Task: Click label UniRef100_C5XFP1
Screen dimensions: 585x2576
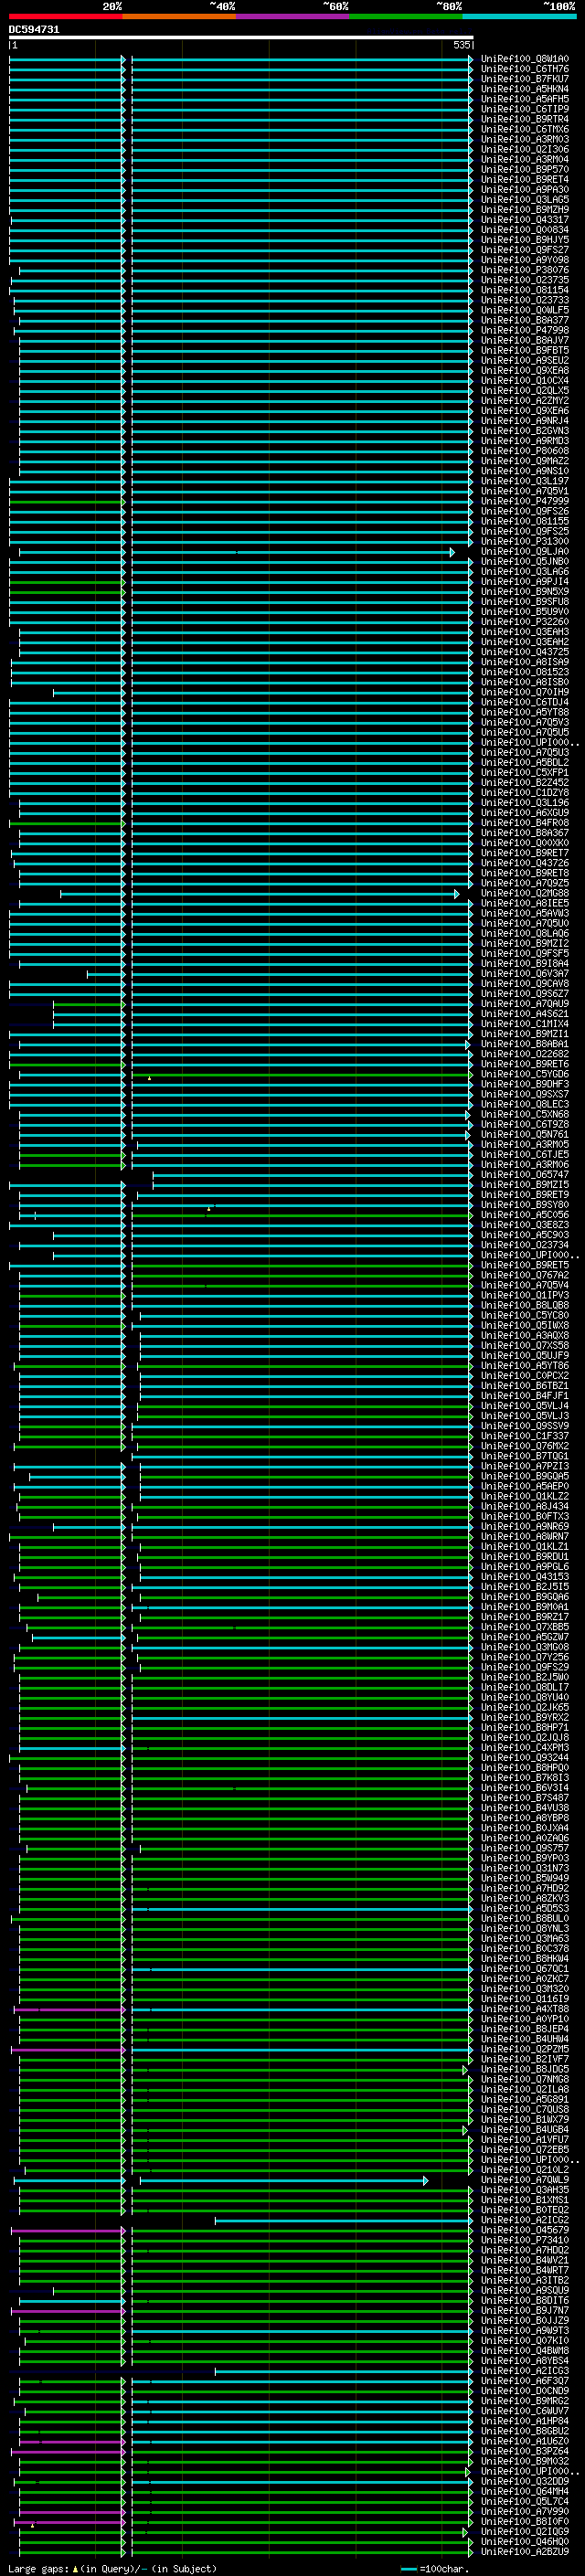Action: [525, 772]
